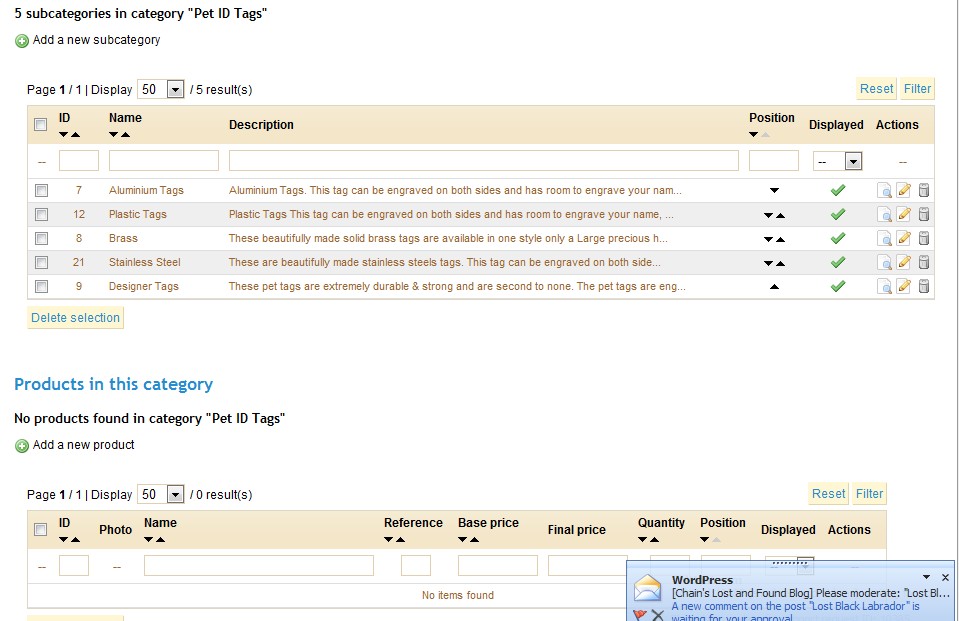Toggle displayed status checkmark for Plastic Tags
This screenshot has height=621, width=959.
pos(838,214)
